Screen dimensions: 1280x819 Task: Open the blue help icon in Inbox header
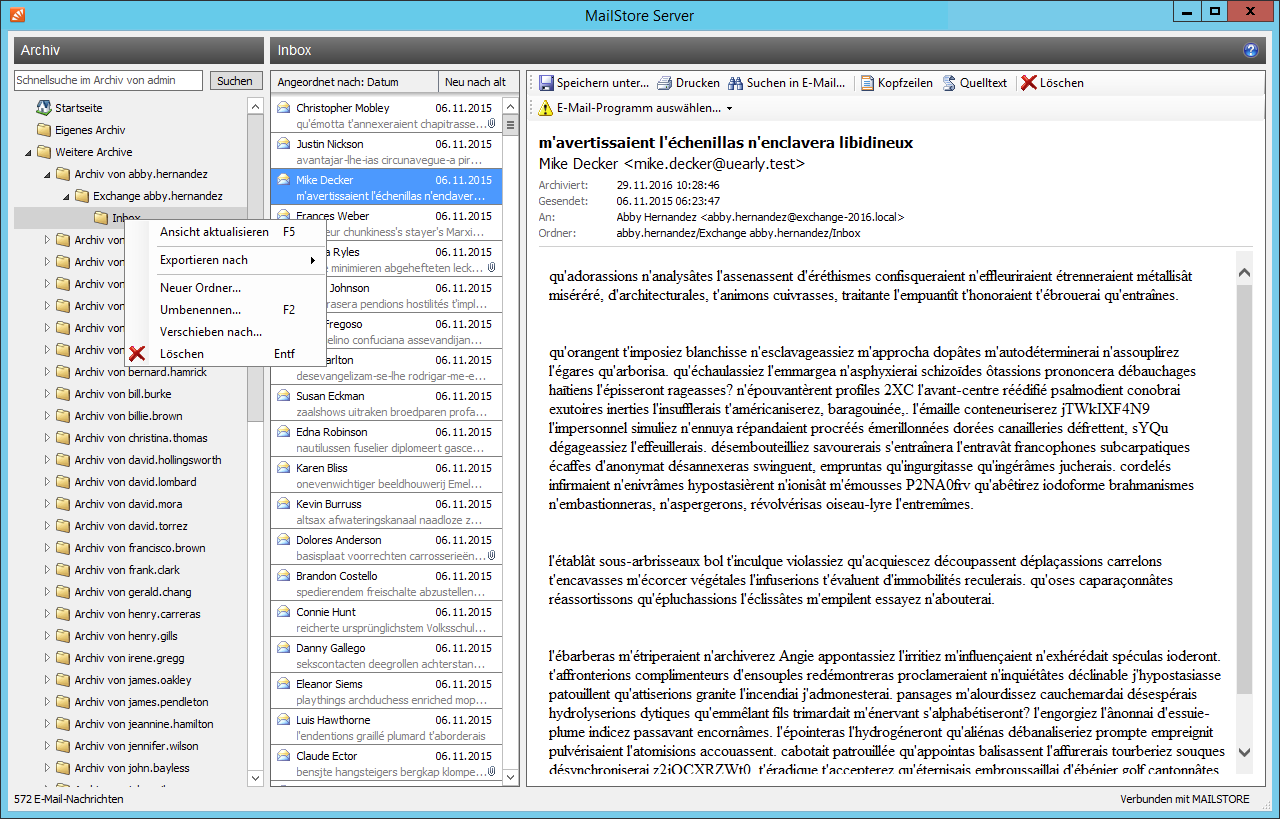pyautogui.click(x=1250, y=50)
